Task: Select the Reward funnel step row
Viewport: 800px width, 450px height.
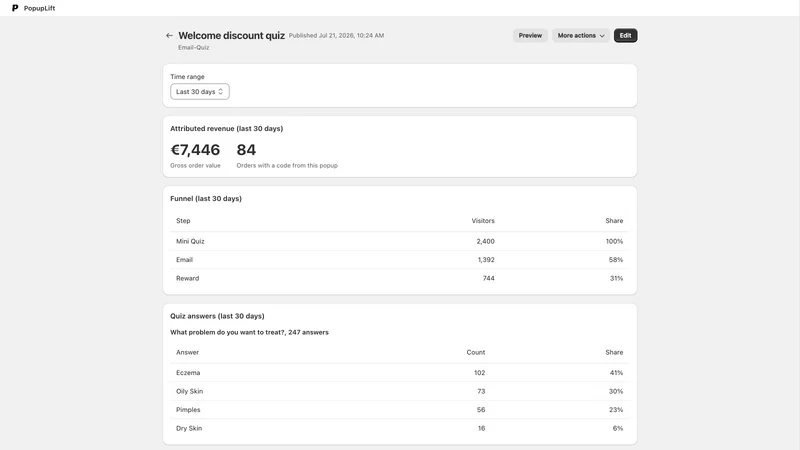Action: [x=399, y=278]
